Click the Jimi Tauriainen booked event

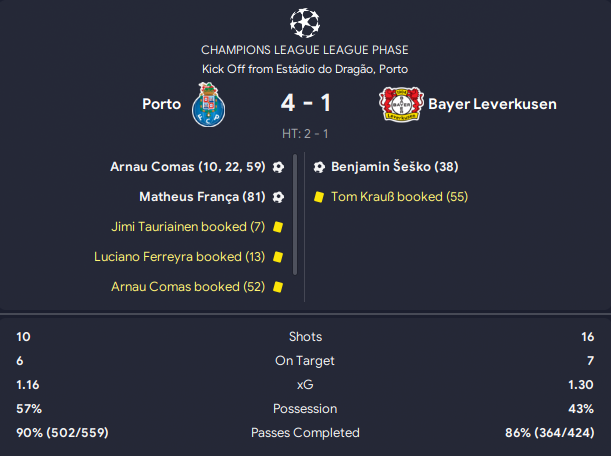click(187, 227)
